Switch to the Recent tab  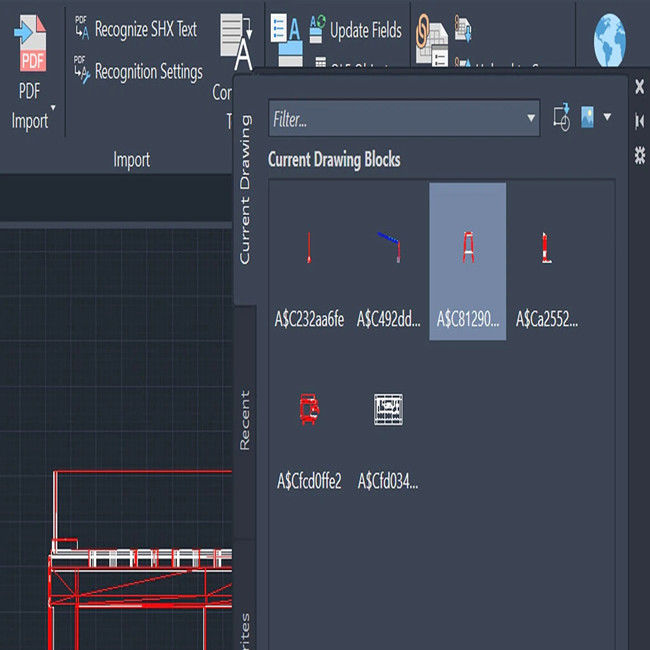point(246,420)
